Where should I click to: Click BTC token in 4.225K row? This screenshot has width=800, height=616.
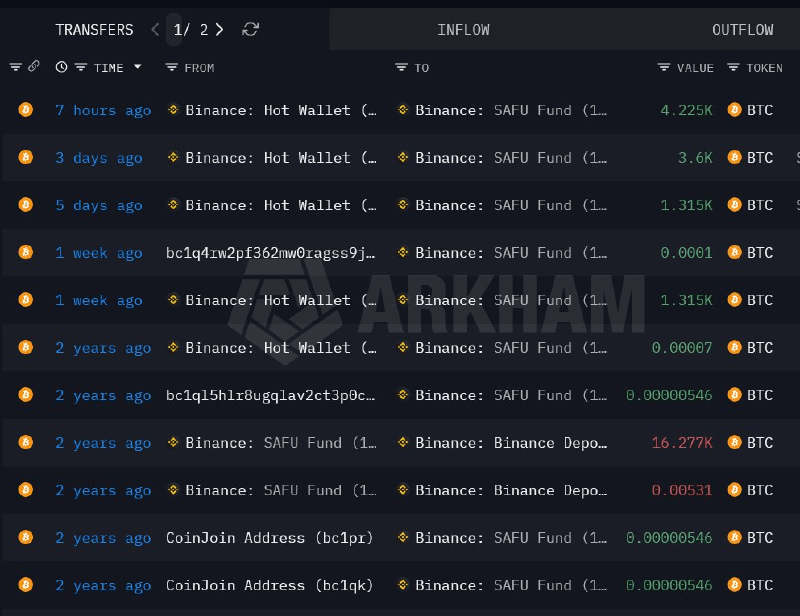coord(760,110)
